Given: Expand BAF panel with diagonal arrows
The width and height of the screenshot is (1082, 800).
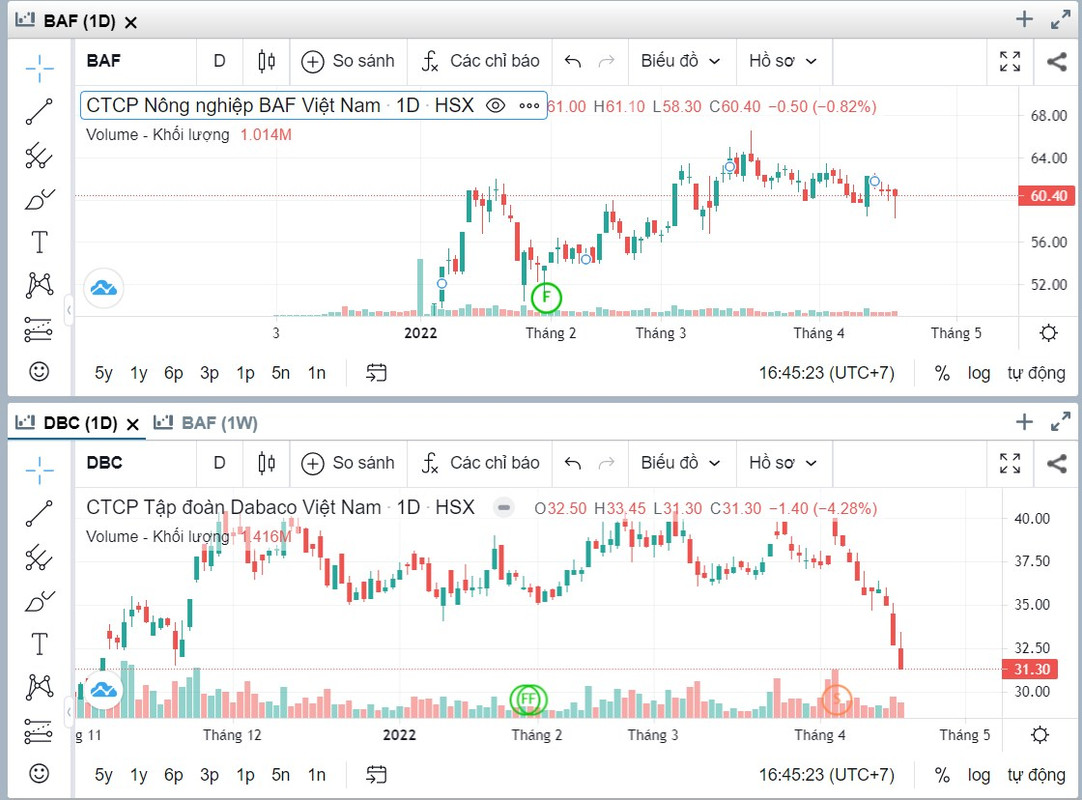Looking at the screenshot, I should point(1061,20).
